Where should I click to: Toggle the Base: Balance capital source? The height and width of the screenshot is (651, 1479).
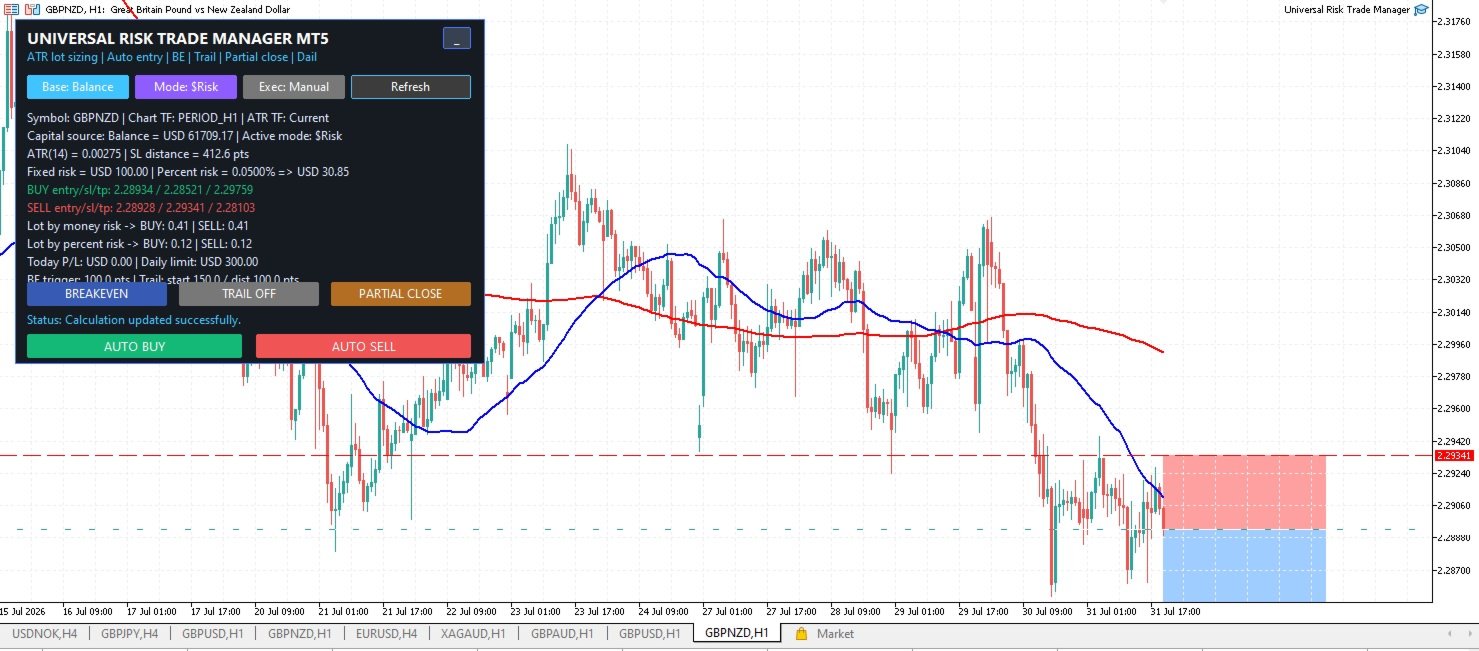78,87
